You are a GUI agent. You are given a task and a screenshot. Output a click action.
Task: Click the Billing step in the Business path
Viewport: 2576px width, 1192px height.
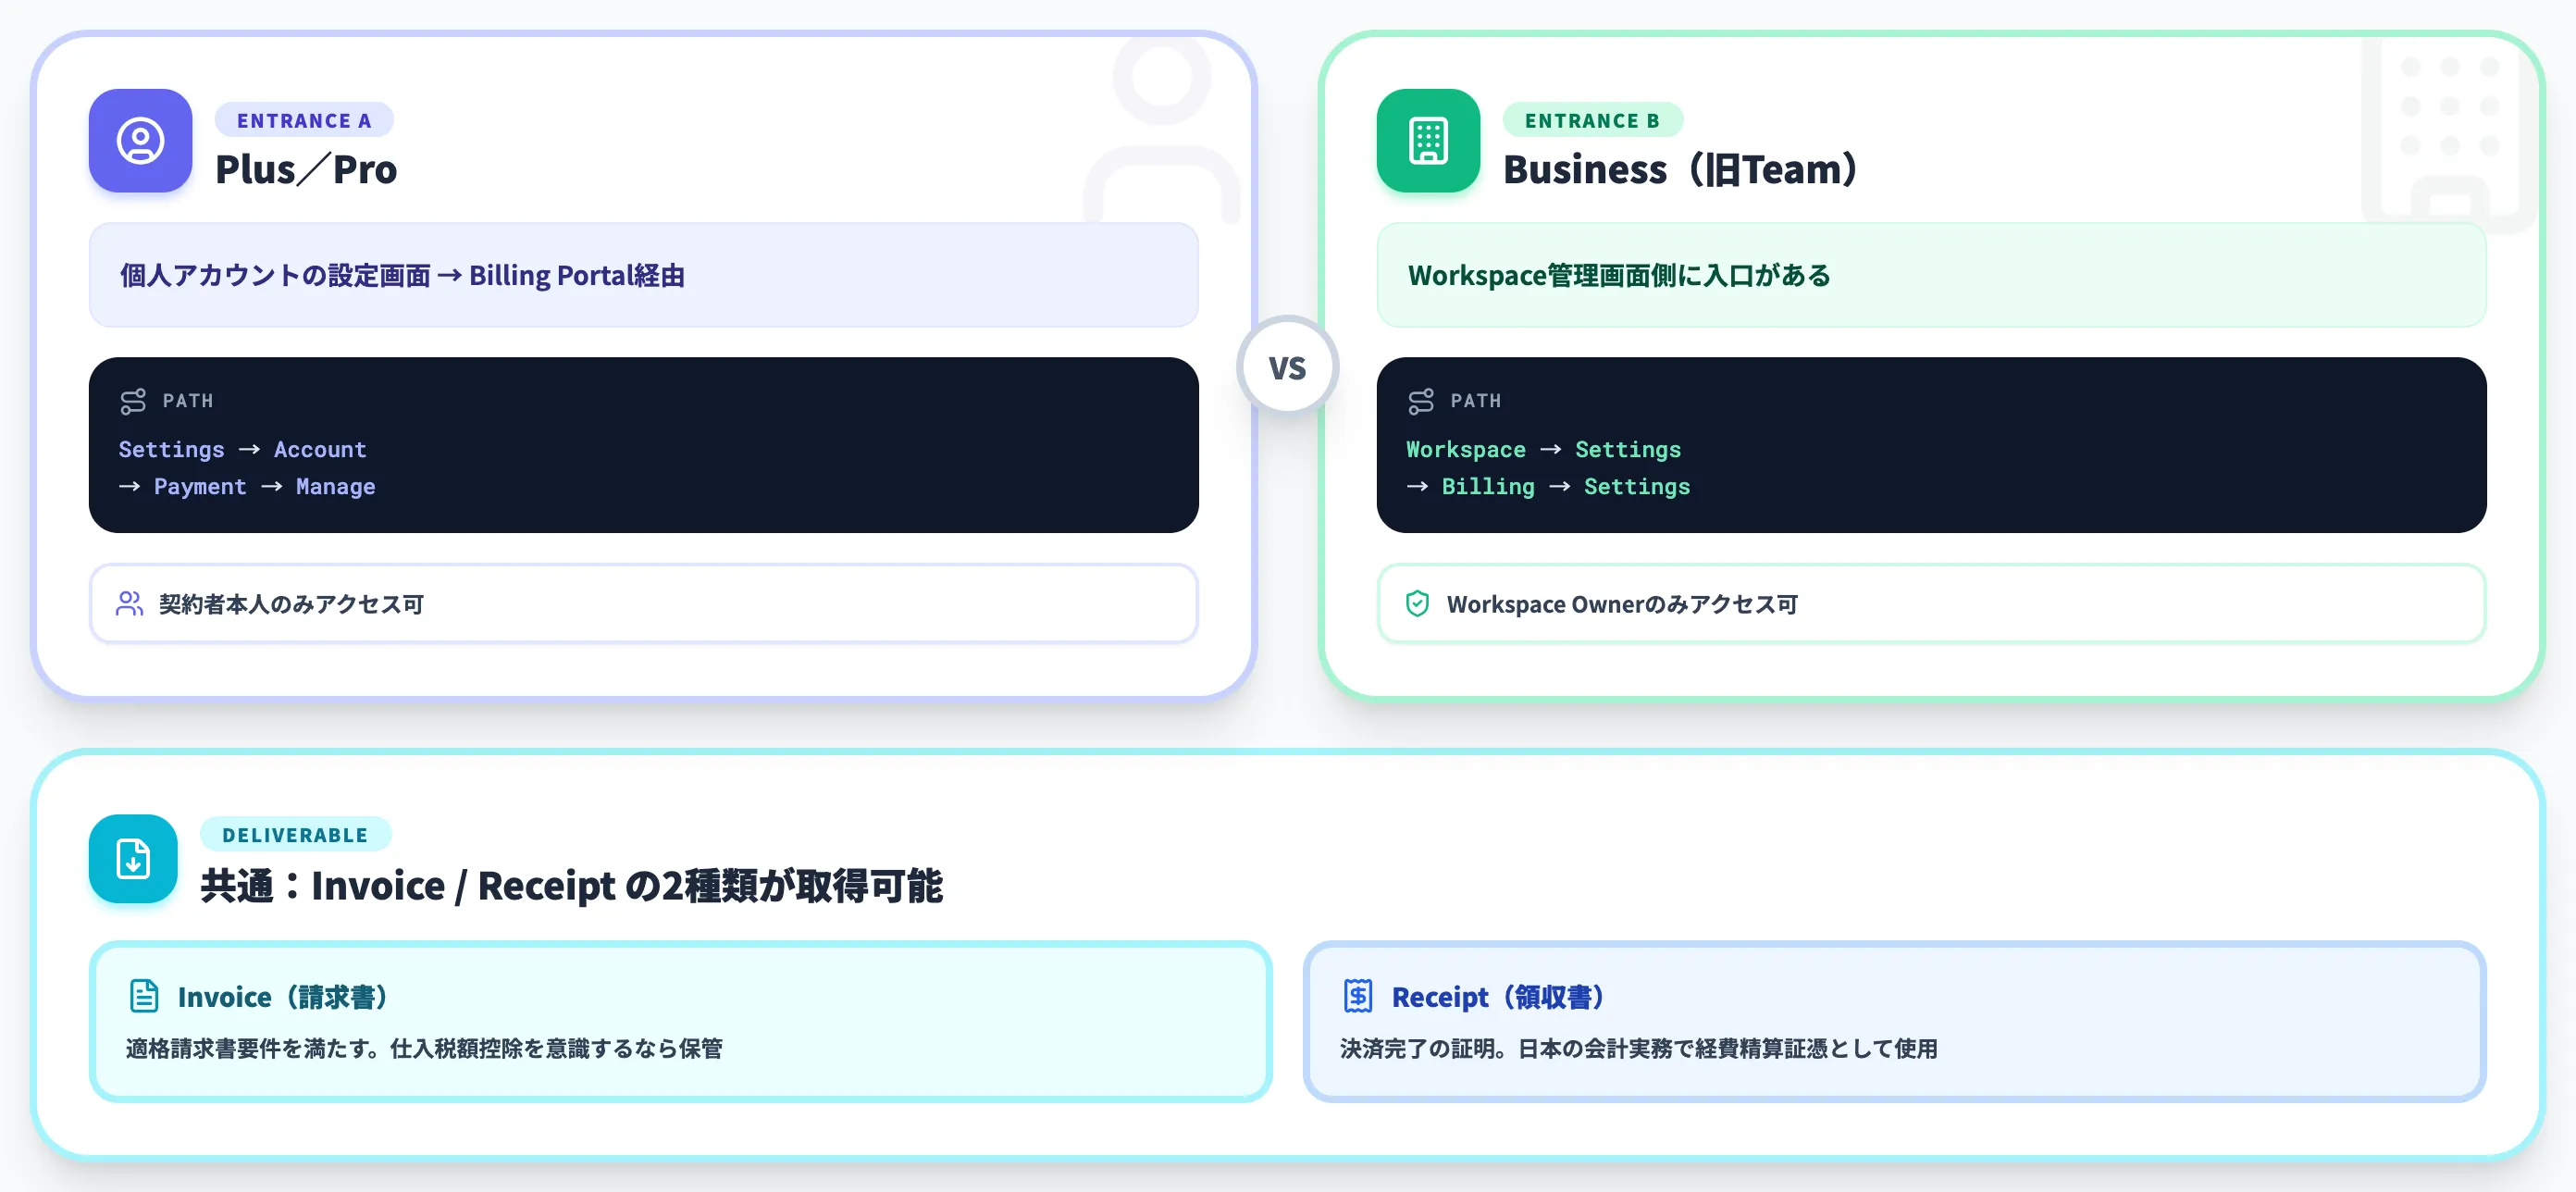click(1488, 487)
